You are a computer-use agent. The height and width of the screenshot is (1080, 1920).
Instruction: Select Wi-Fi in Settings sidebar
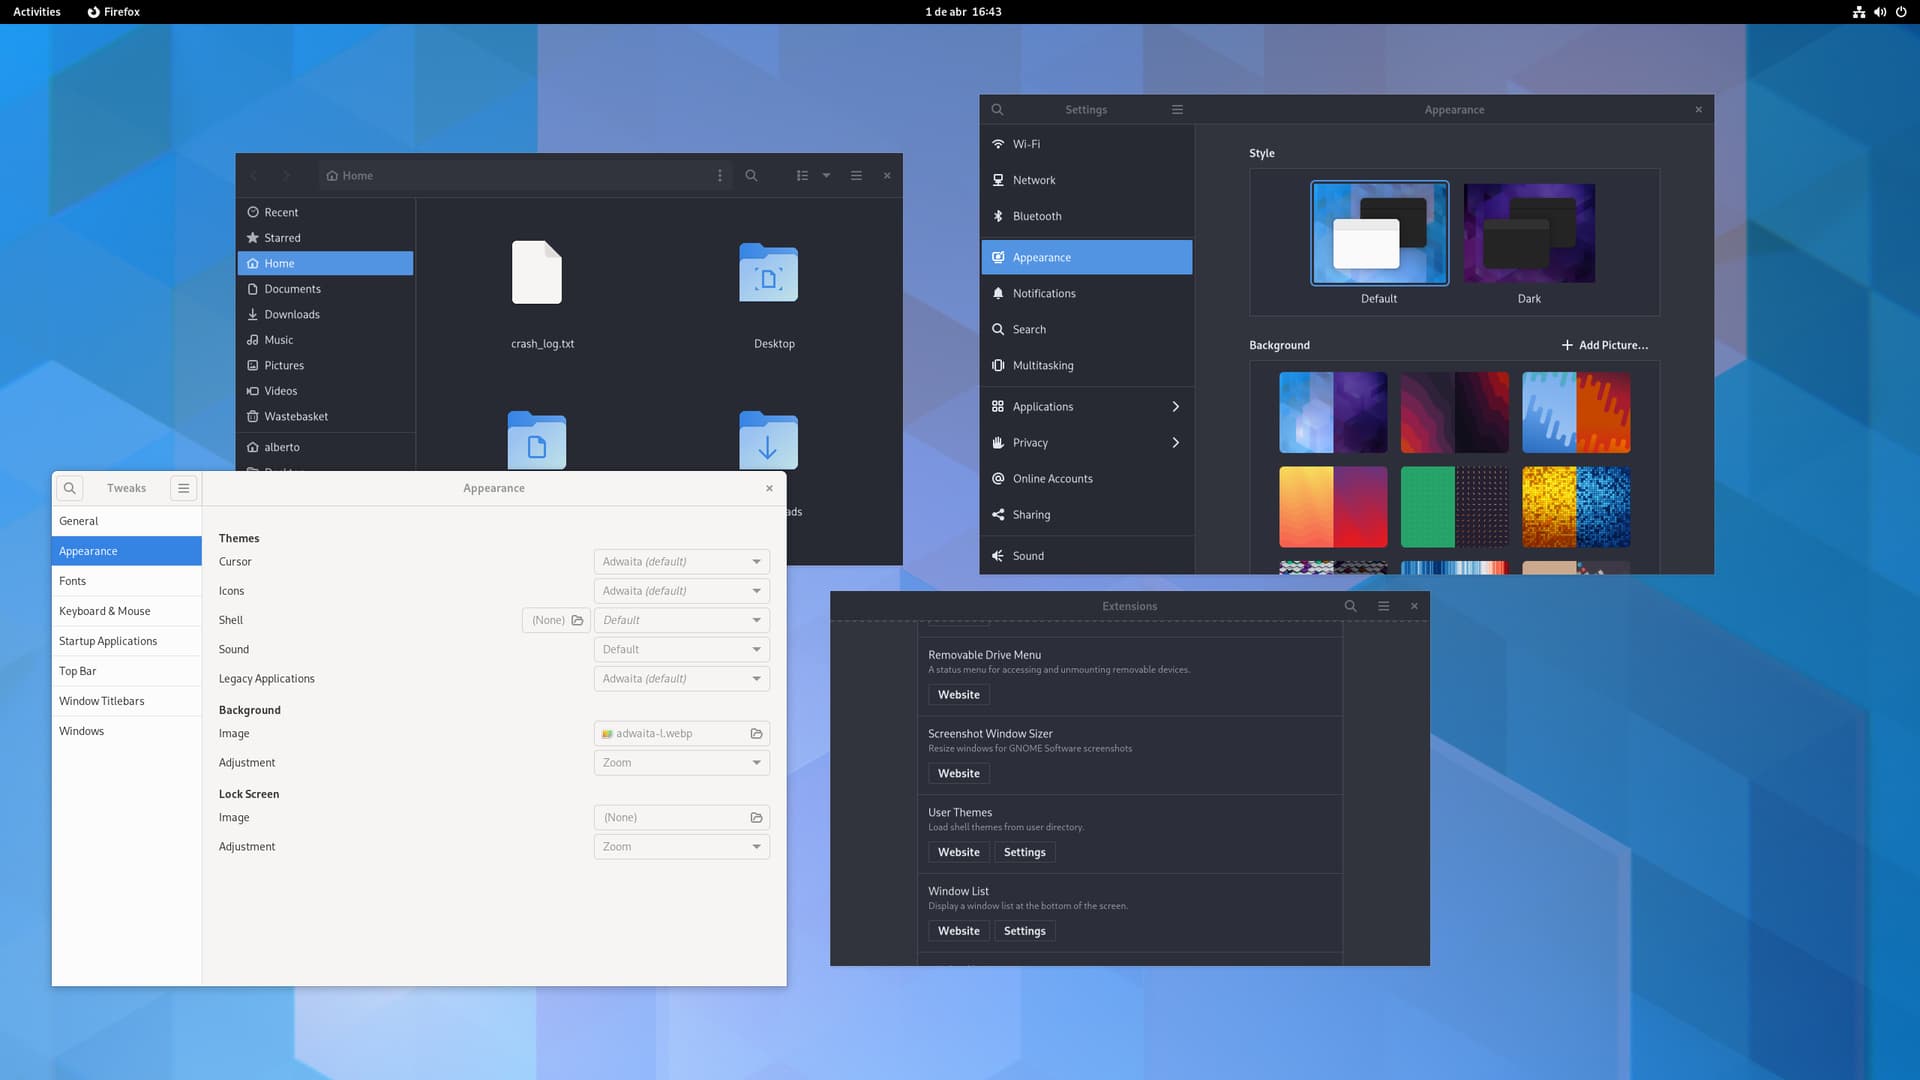coord(1087,144)
